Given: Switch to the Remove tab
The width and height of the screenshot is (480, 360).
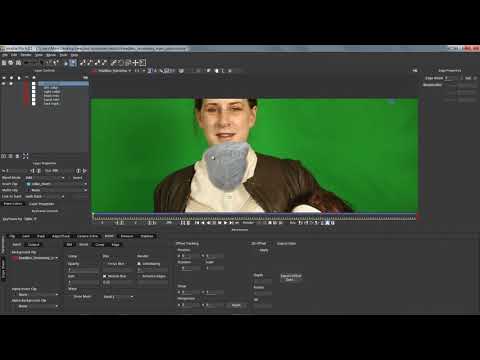Looking at the screenshot, I should pos(127,236).
